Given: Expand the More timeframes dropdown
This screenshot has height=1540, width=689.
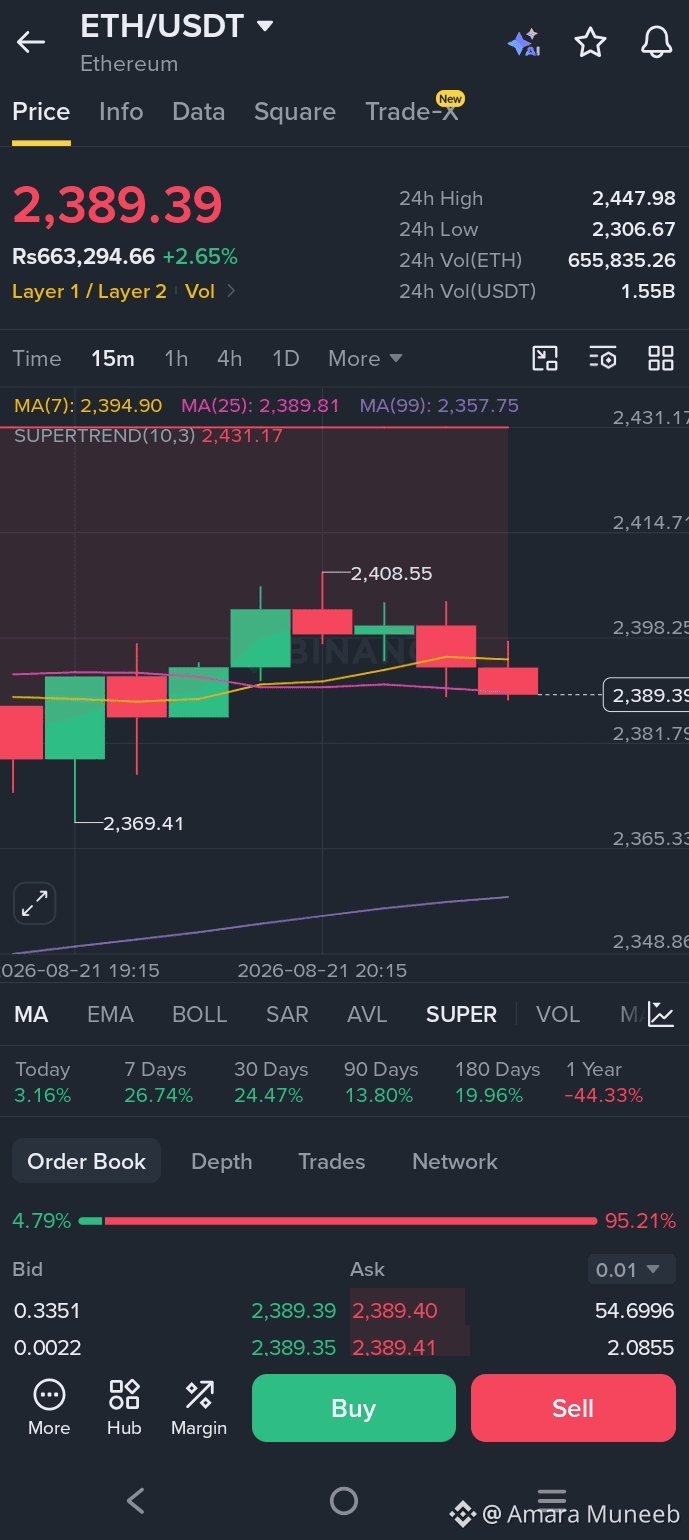Looking at the screenshot, I should click(x=365, y=358).
